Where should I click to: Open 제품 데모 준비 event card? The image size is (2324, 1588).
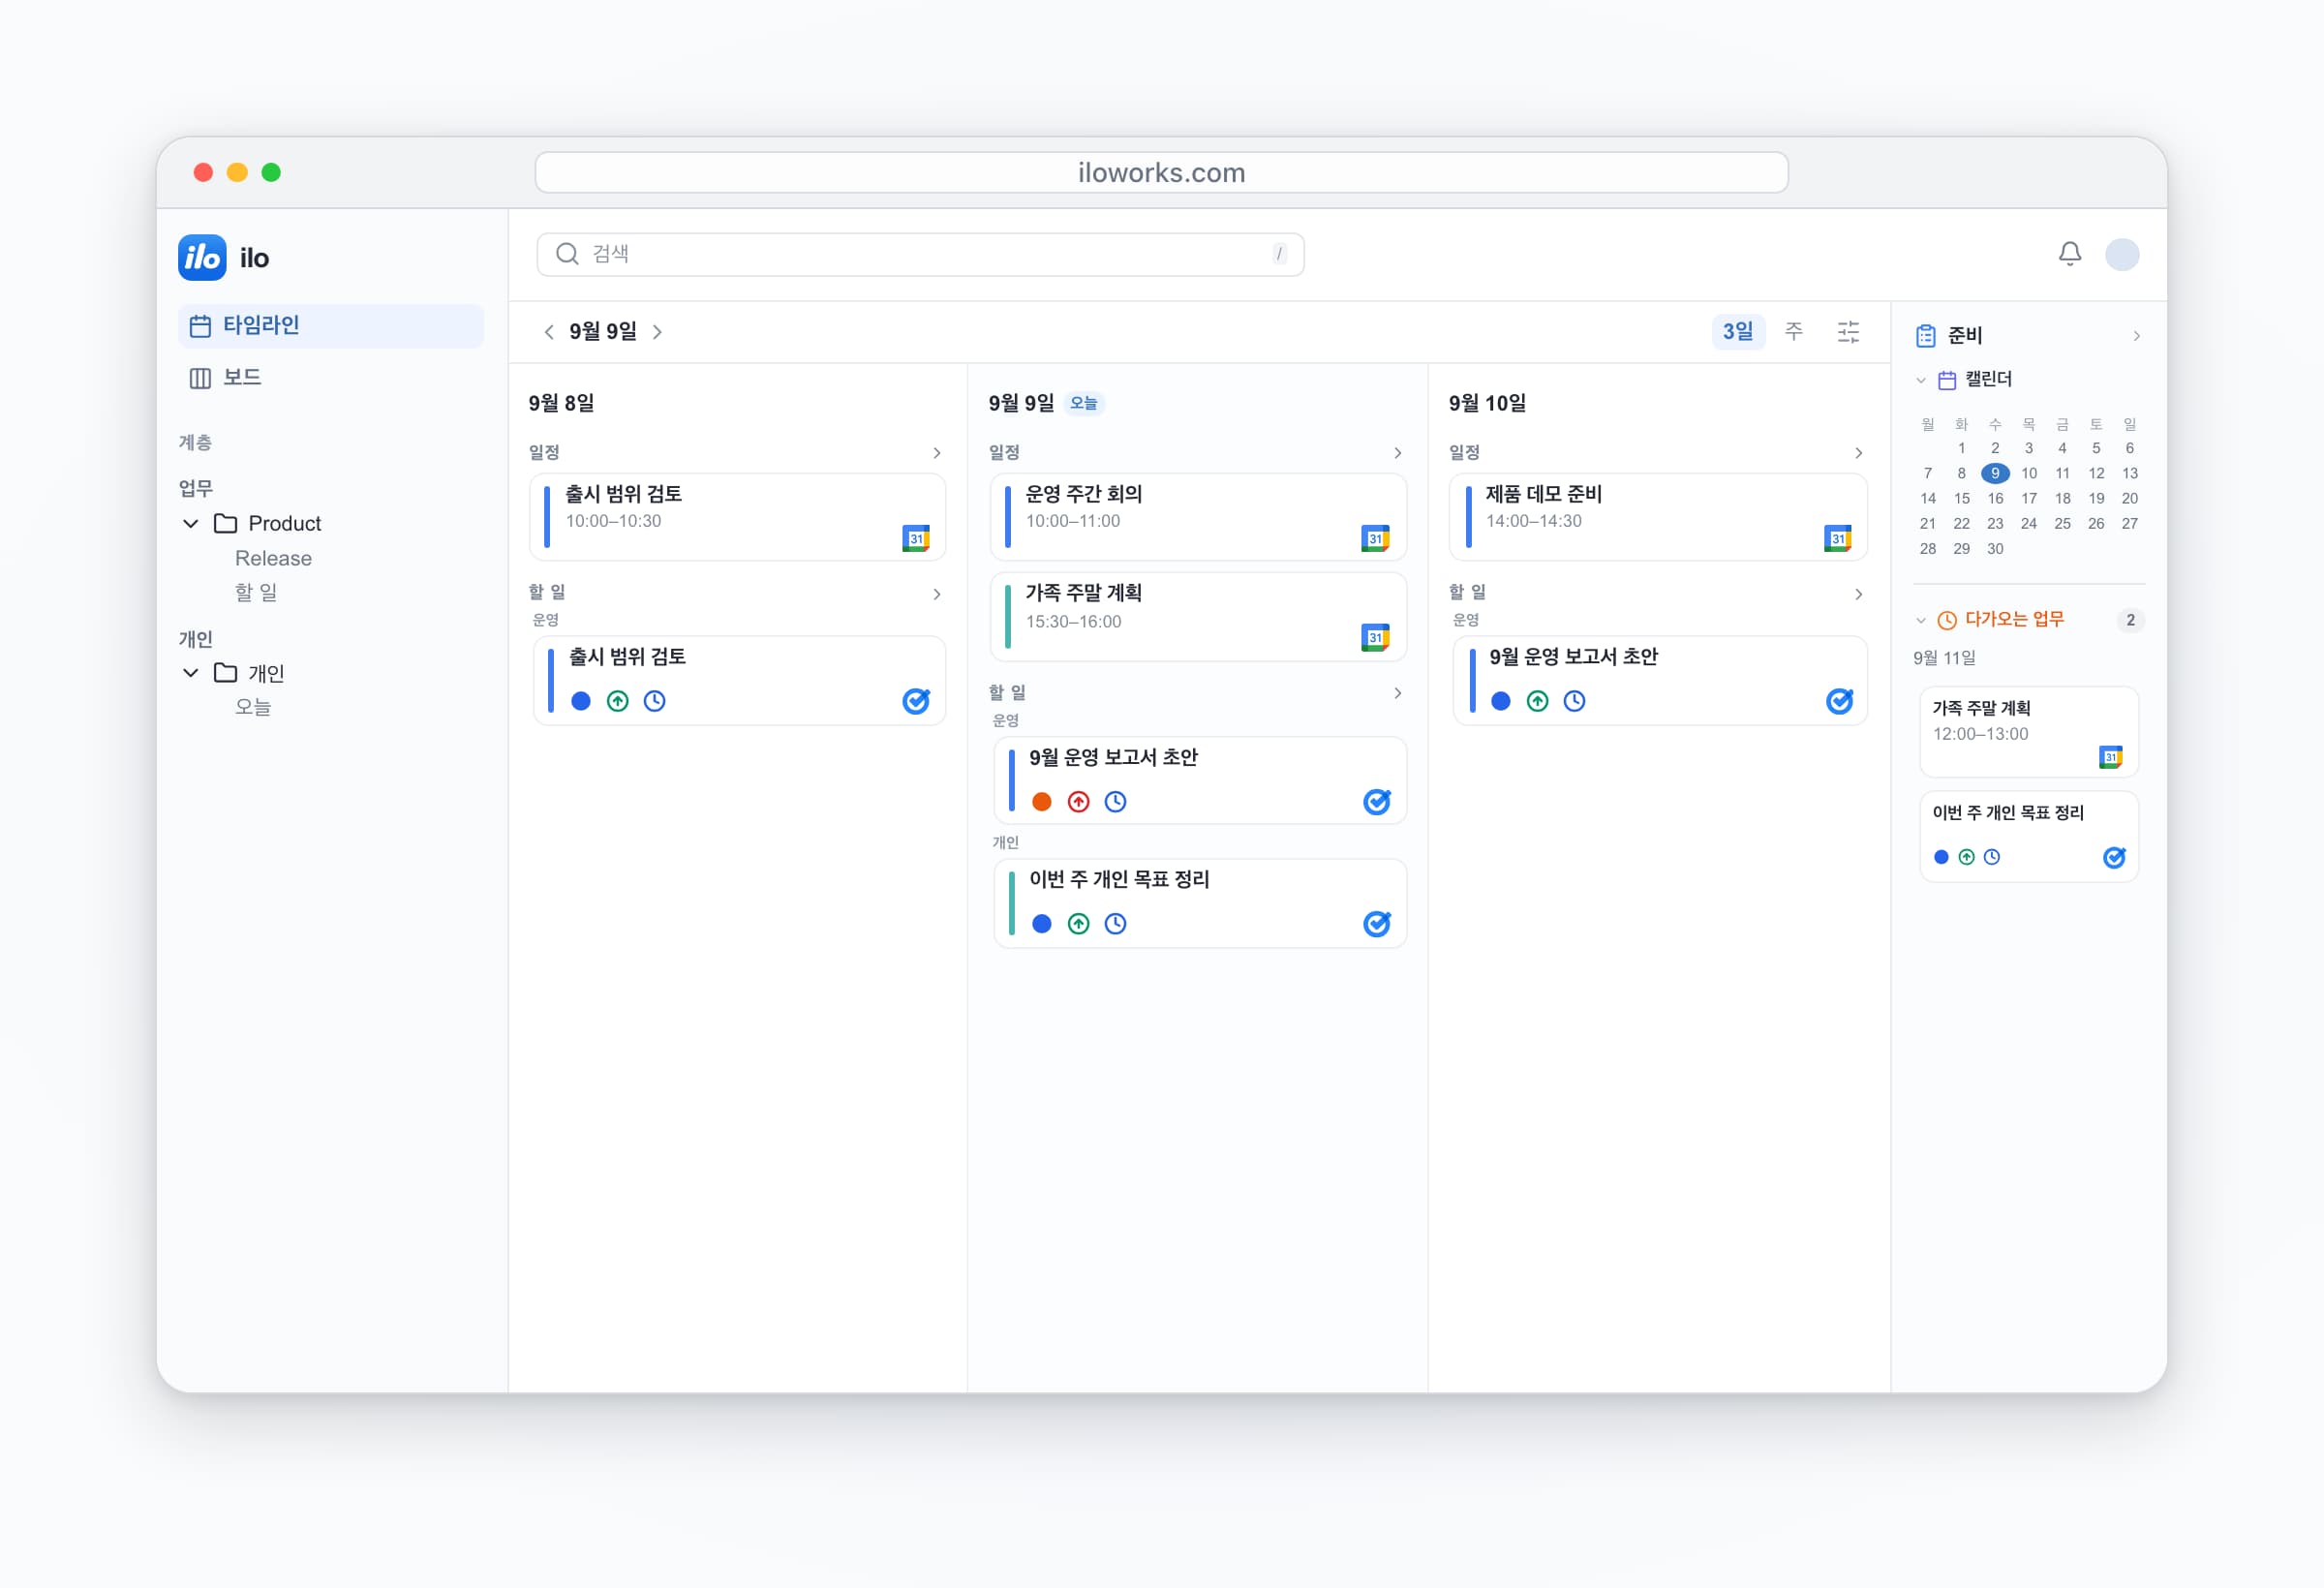point(1658,517)
